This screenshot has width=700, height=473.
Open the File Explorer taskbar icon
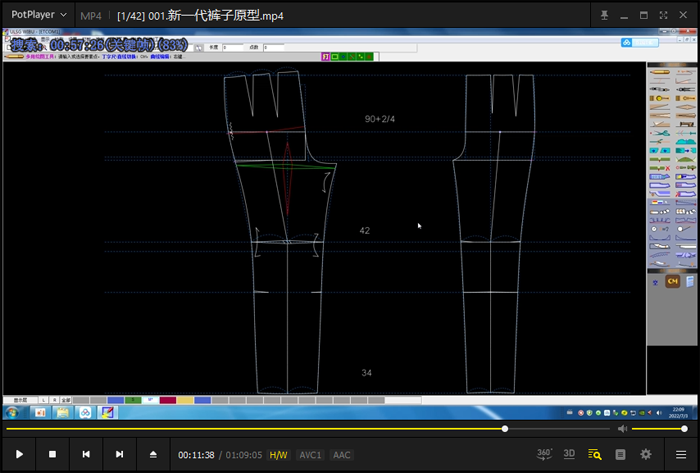pos(62,413)
